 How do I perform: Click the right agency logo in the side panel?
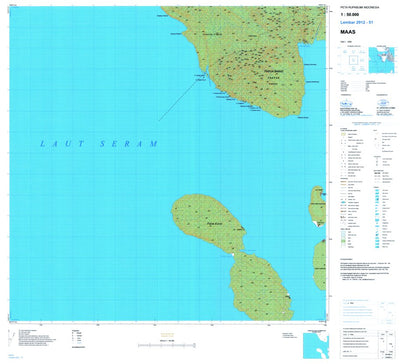383,103
